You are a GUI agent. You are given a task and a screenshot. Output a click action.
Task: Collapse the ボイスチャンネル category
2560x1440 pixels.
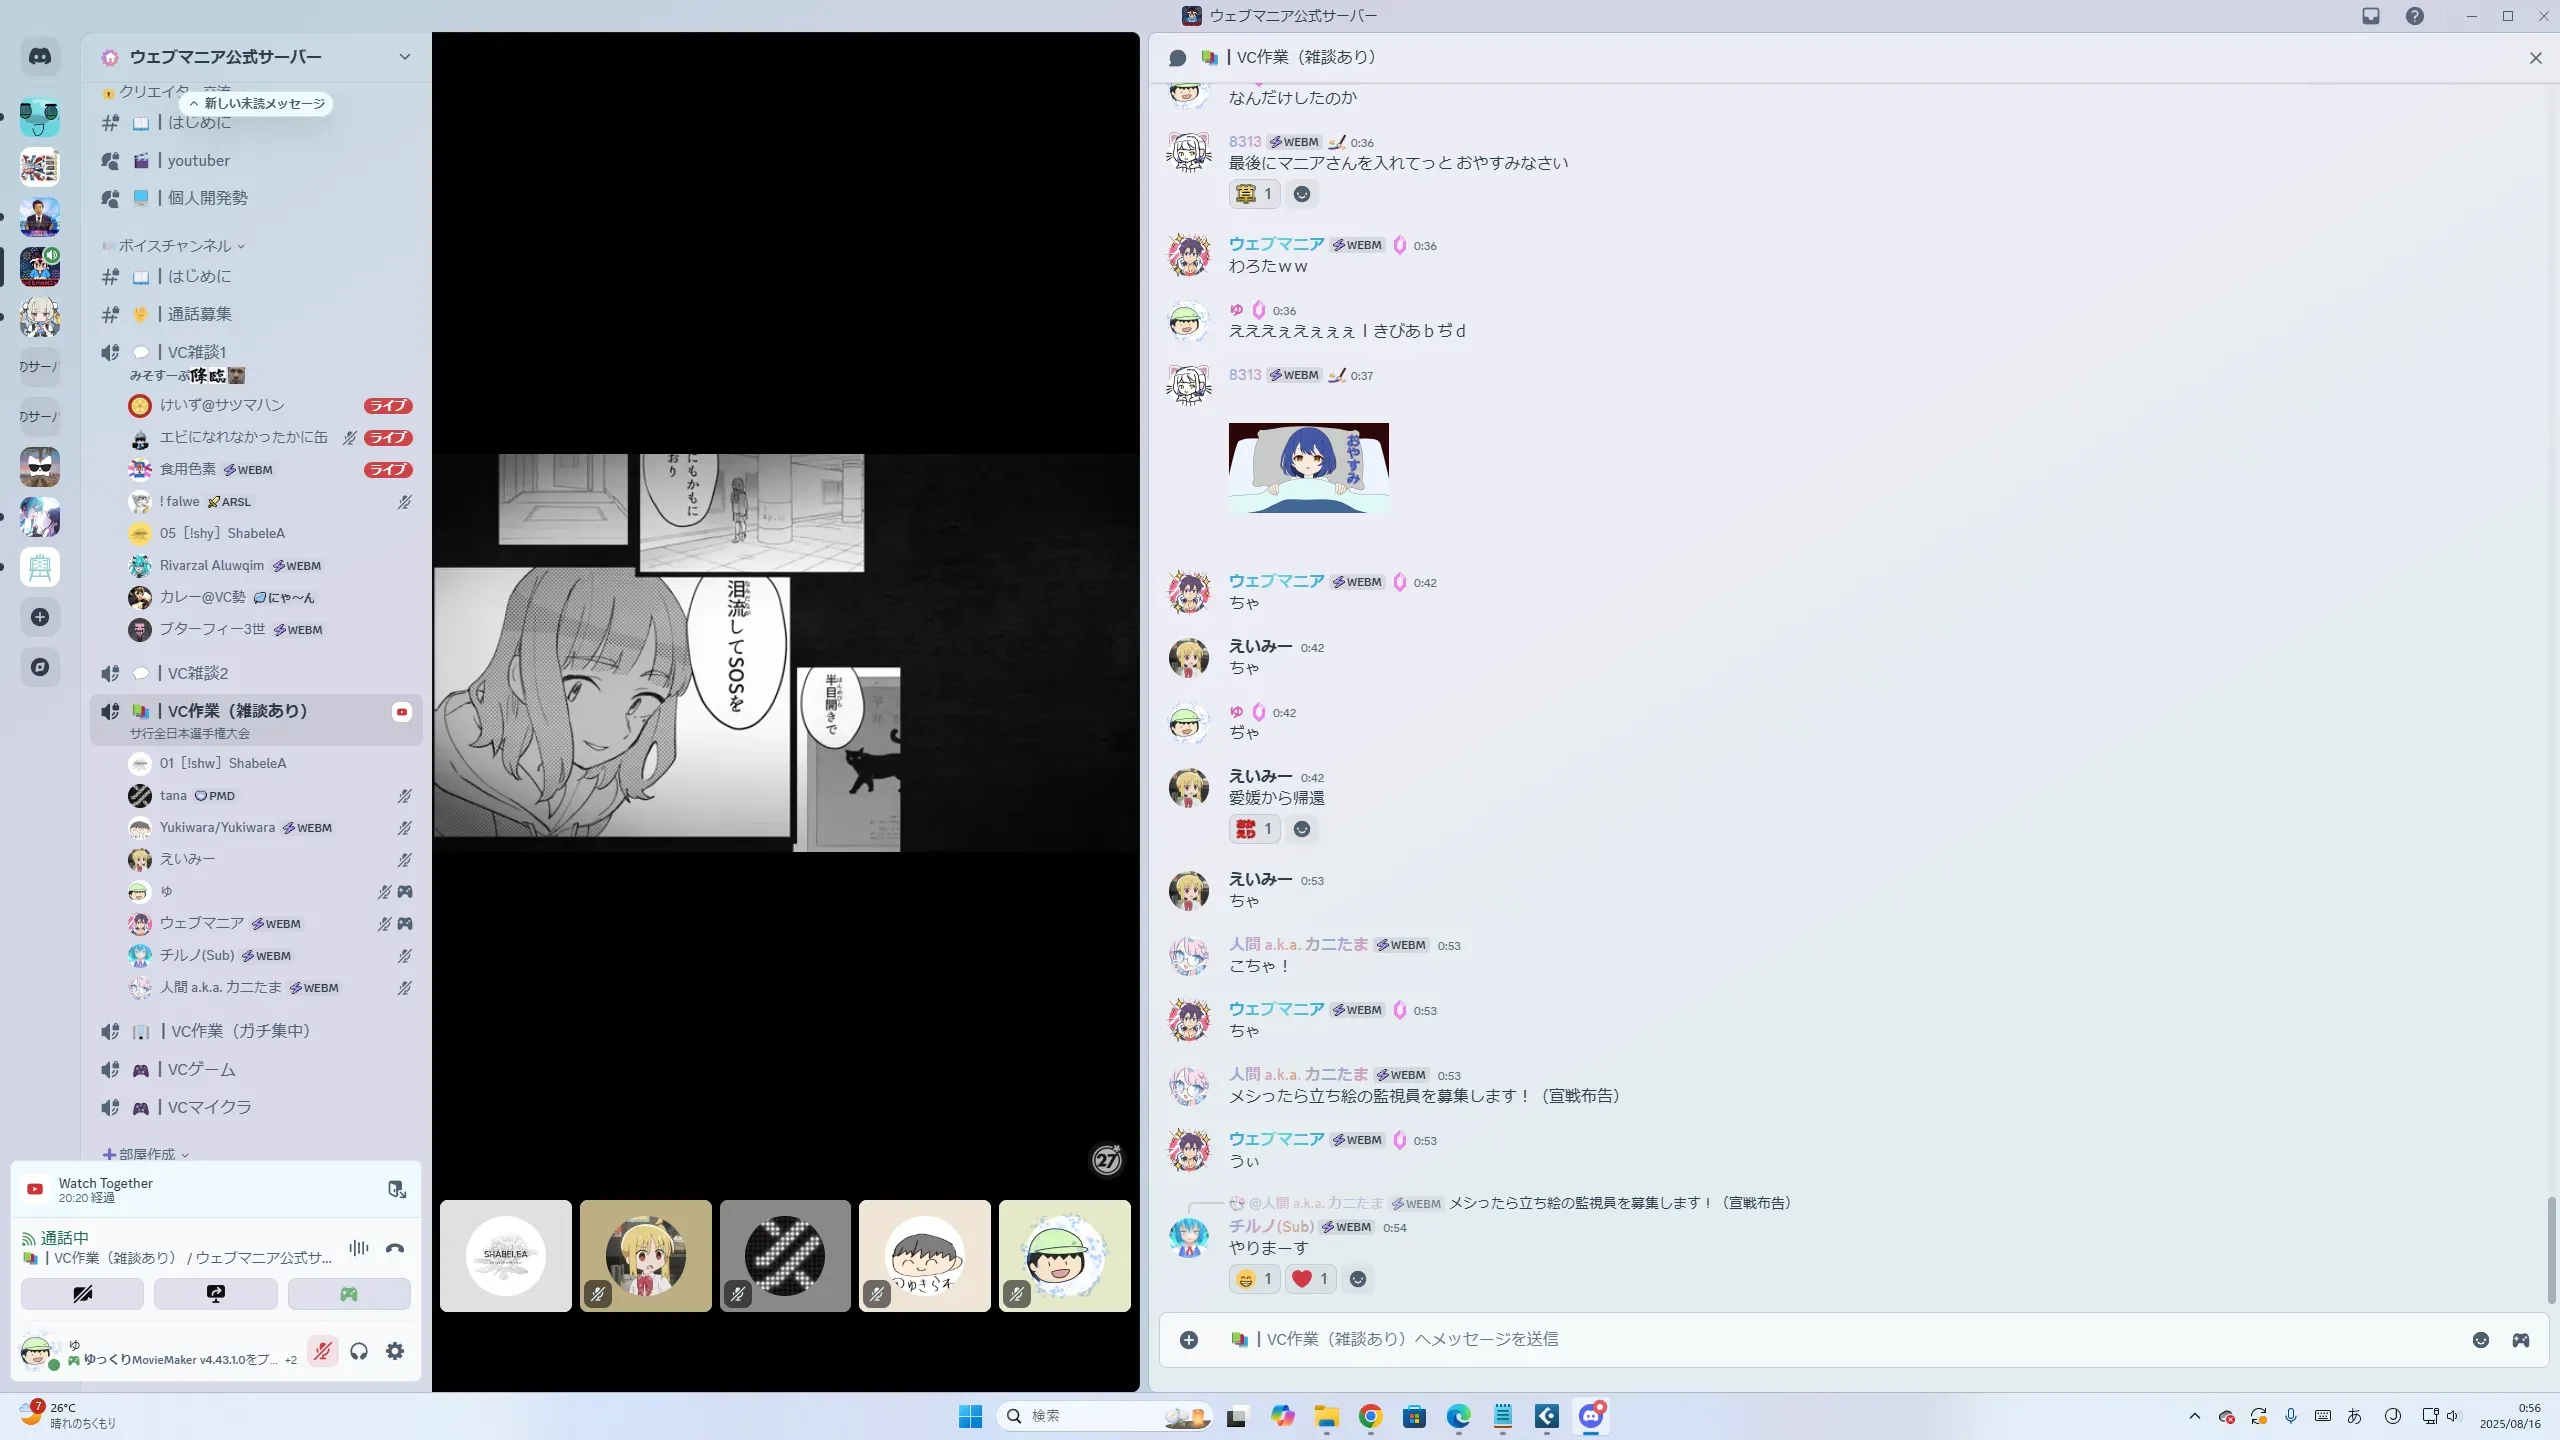pos(175,246)
